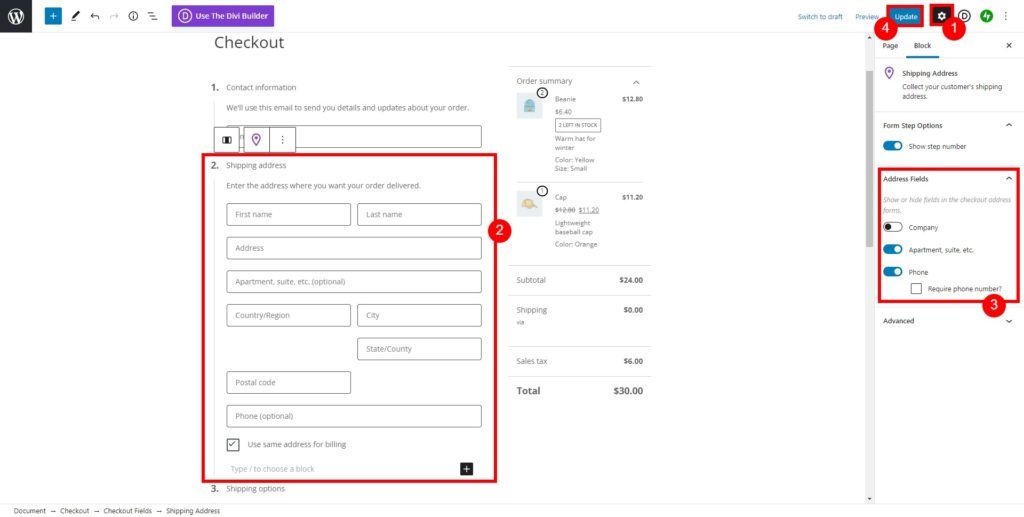Click the Last name field
The width and height of the screenshot is (1024, 517).
(419, 214)
